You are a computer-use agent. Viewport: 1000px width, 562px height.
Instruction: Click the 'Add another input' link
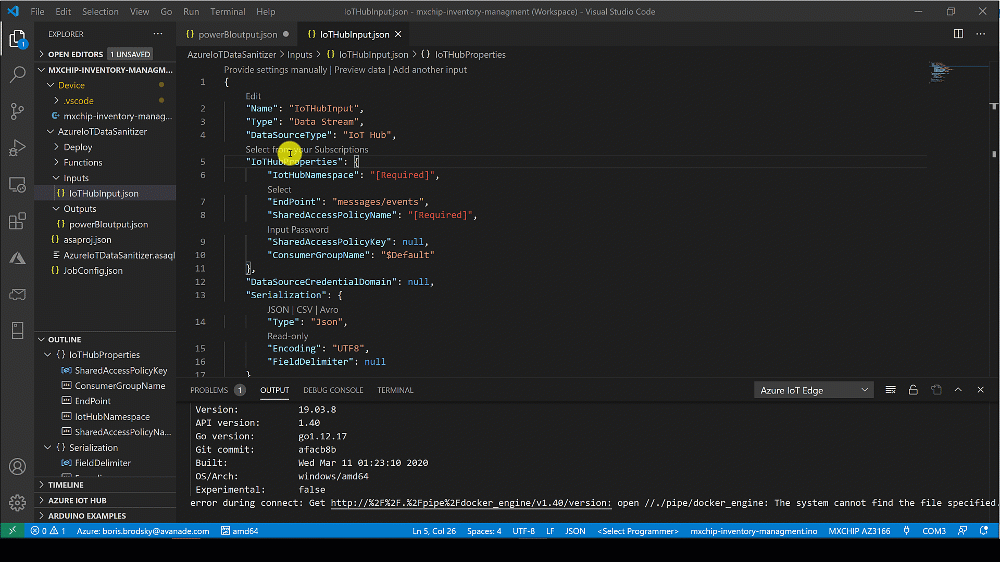point(430,70)
